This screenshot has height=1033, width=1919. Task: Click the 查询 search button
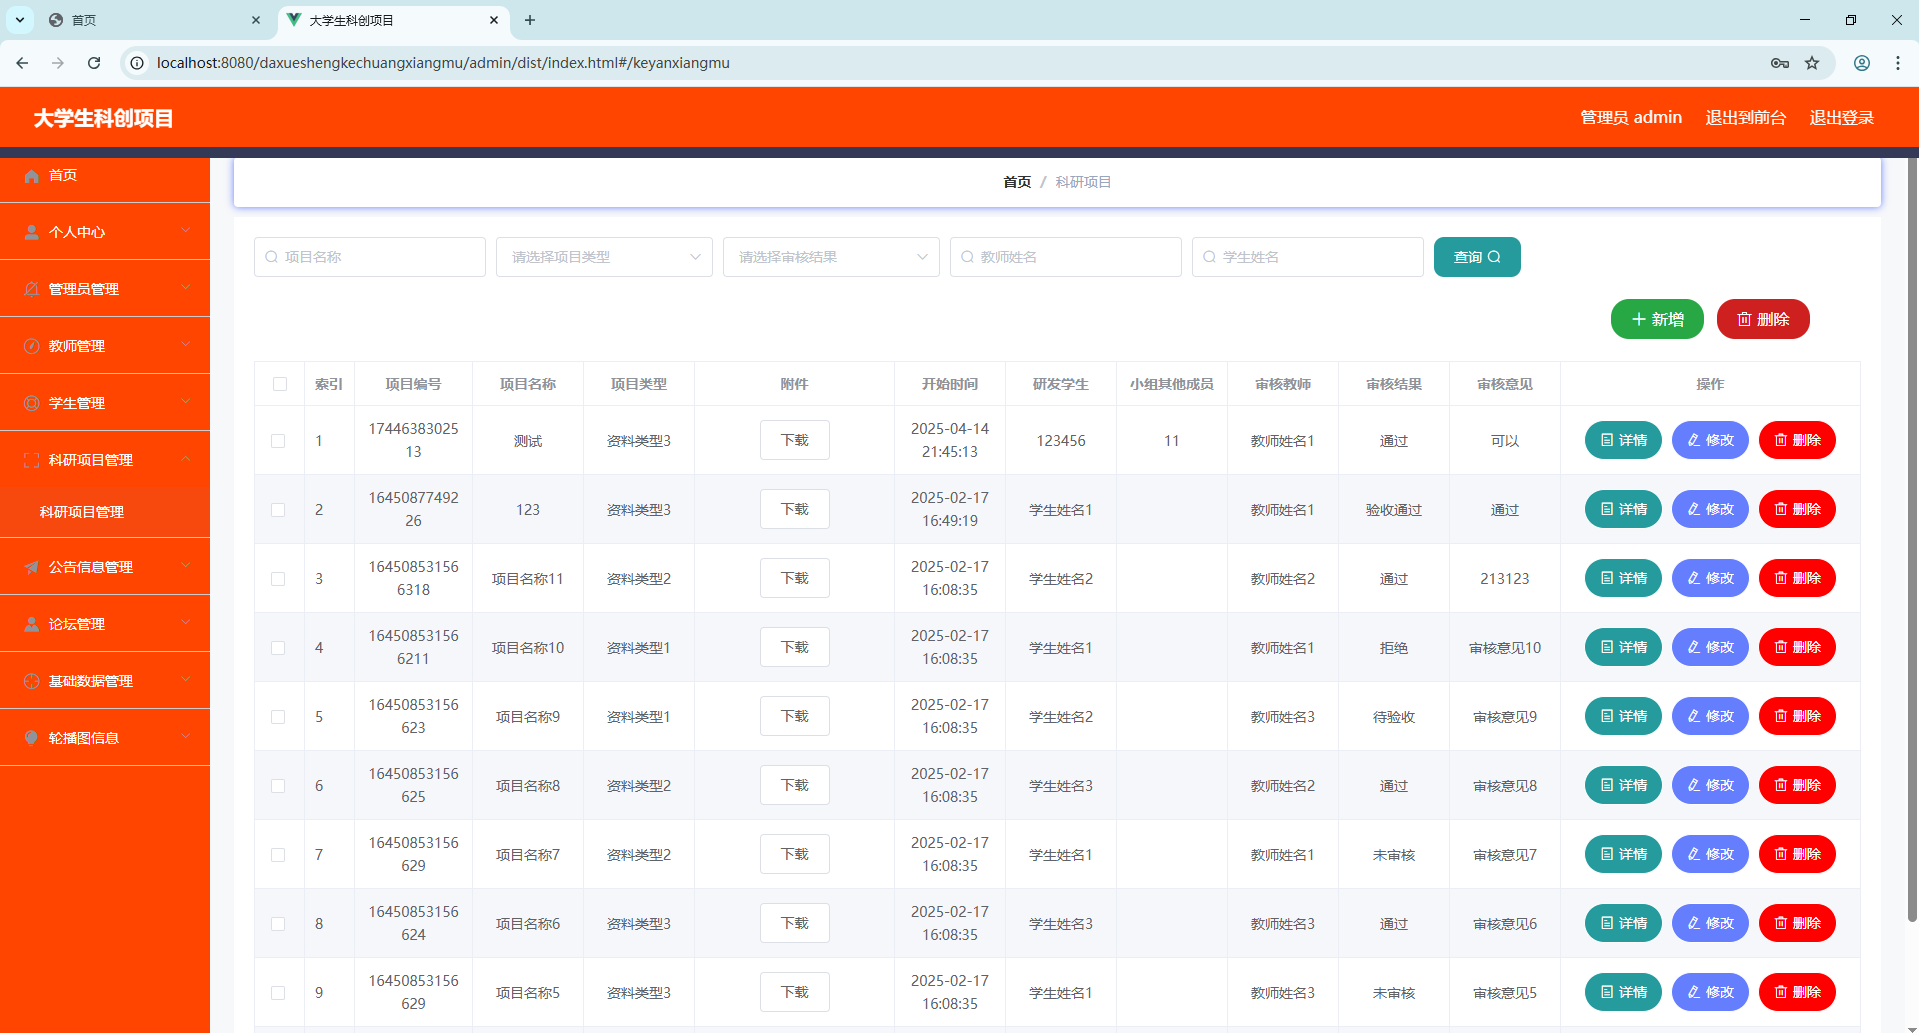tap(1477, 257)
